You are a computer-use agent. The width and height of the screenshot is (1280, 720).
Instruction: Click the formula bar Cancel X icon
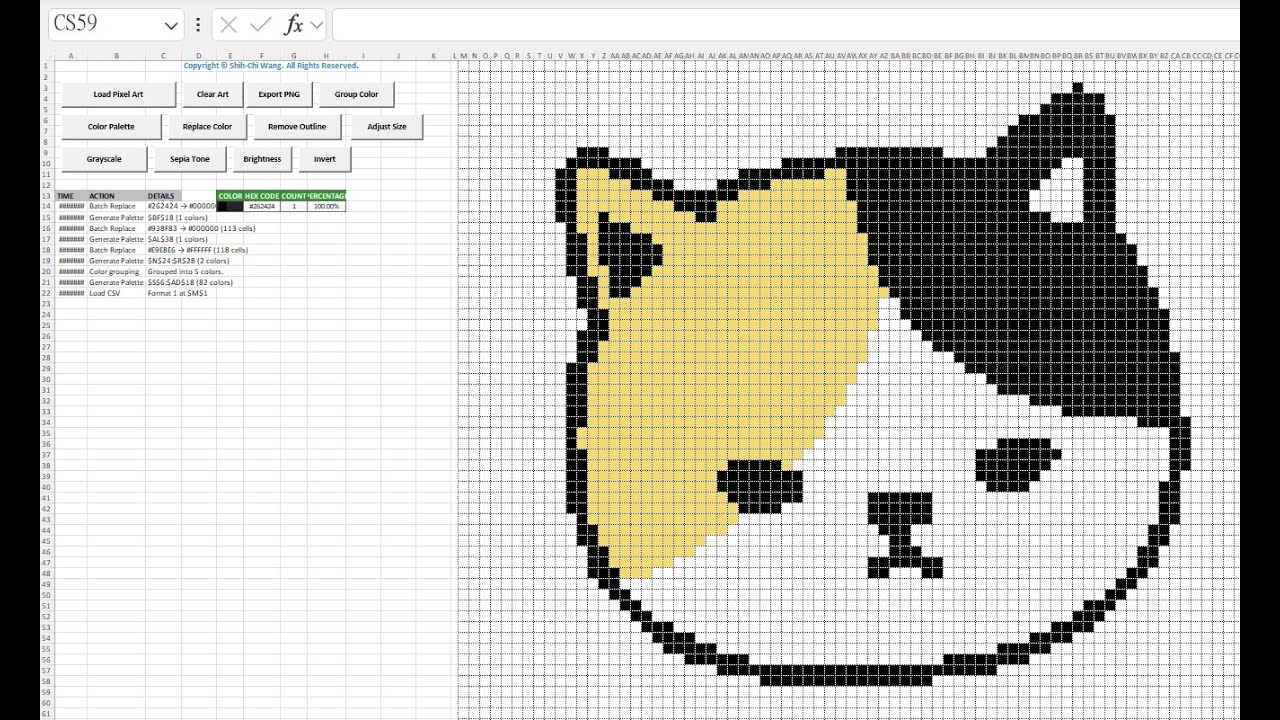pos(229,25)
